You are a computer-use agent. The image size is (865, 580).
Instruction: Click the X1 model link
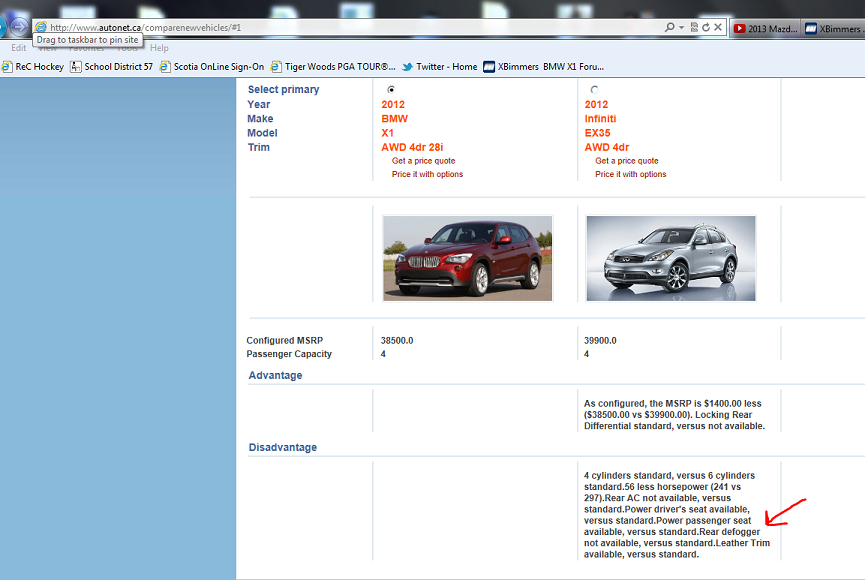coord(387,133)
